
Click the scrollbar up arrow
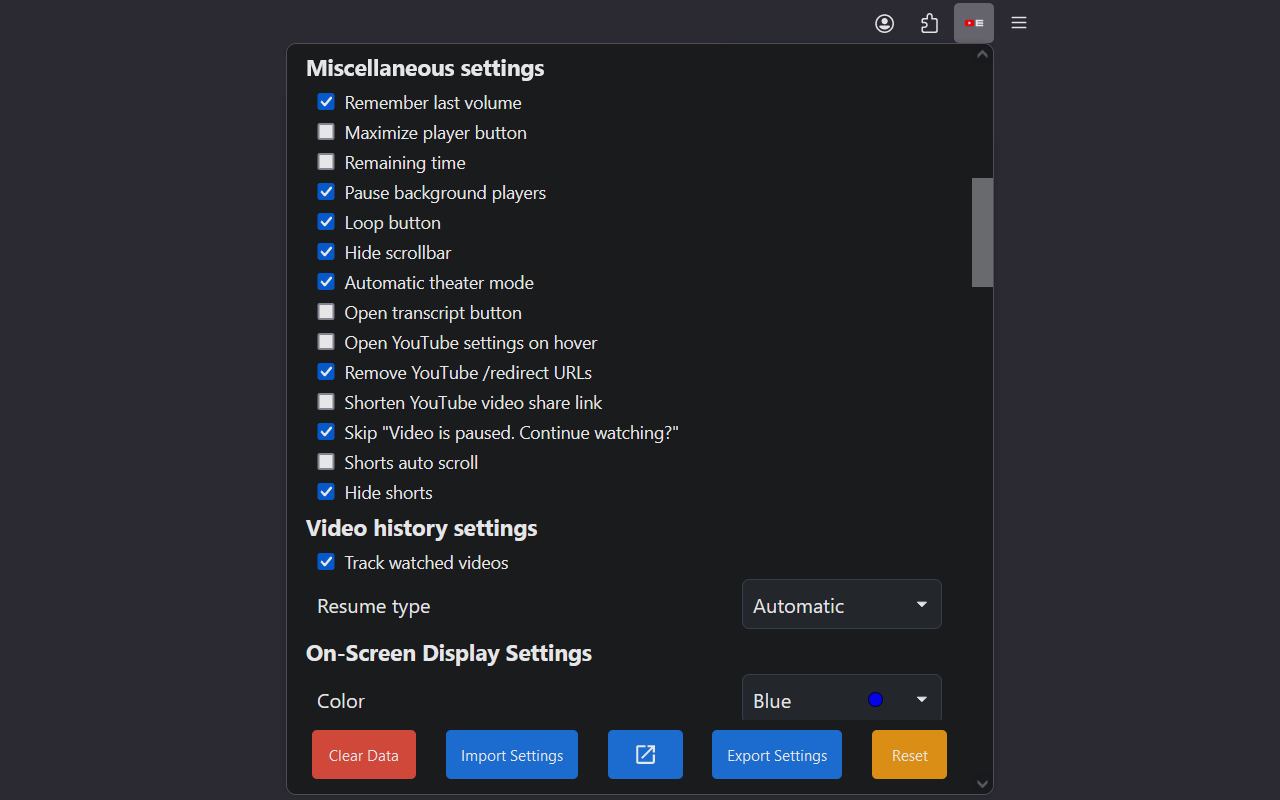[x=982, y=53]
